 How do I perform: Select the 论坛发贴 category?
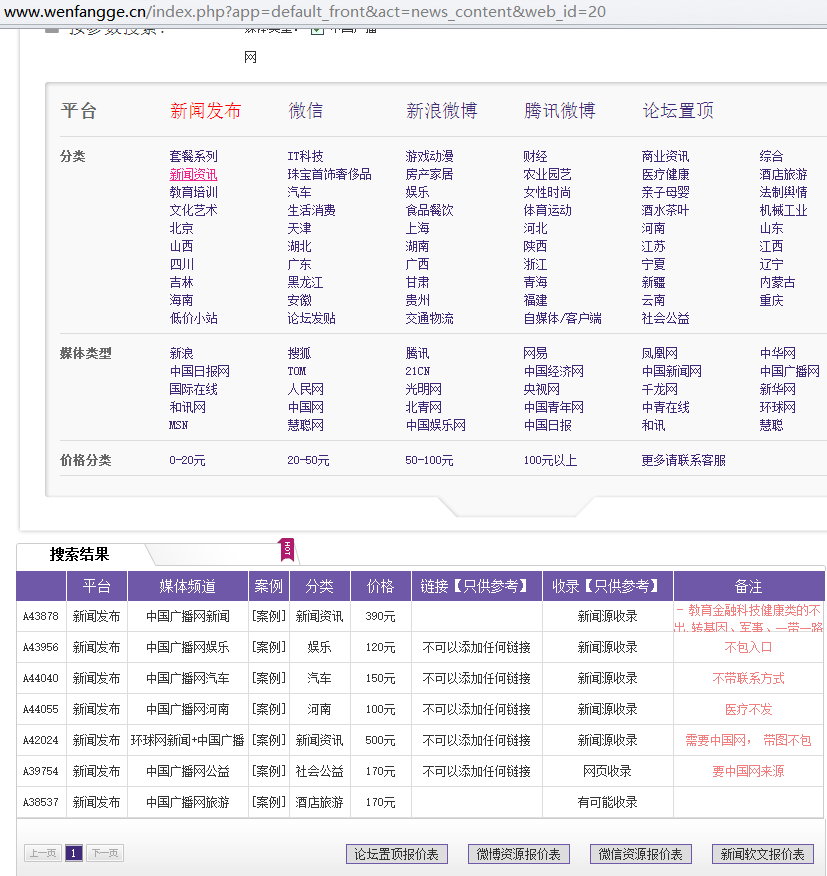pyautogui.click(x=311, y=318)
